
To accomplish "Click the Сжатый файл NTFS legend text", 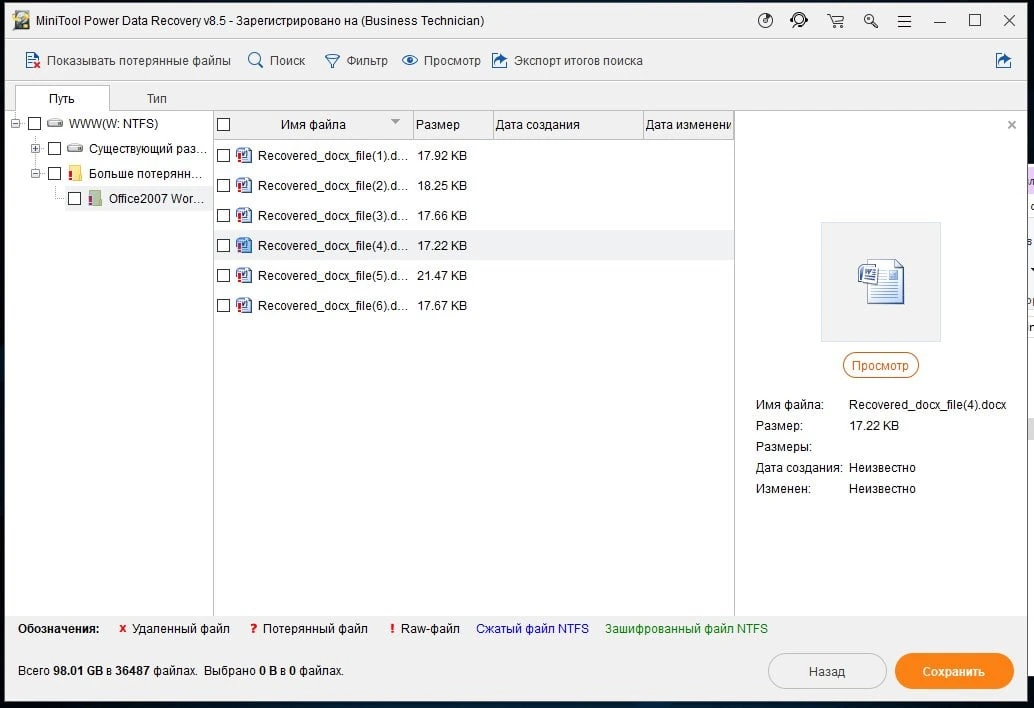I will [x=532, y=629].
